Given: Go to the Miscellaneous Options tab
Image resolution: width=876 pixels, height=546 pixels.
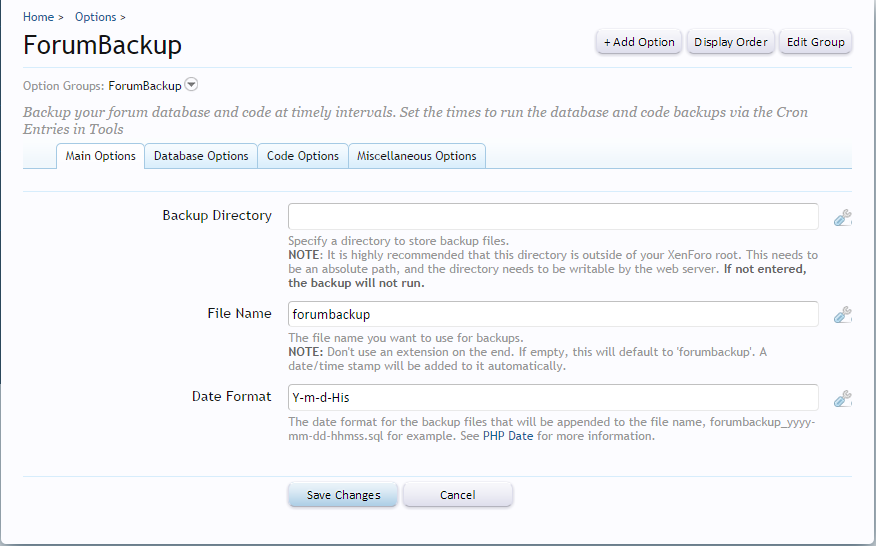Looking at the screenshot, I should click(x=417, y=156).
